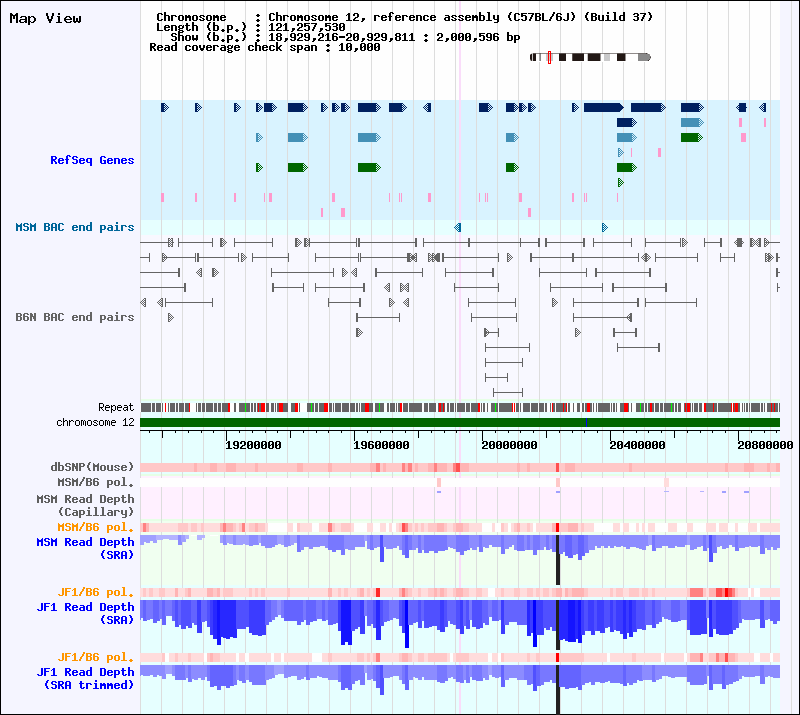This screenshot has width=800, height=715.
Task: Select the B6N BAC end pairs label
Action: pos(74,317)
